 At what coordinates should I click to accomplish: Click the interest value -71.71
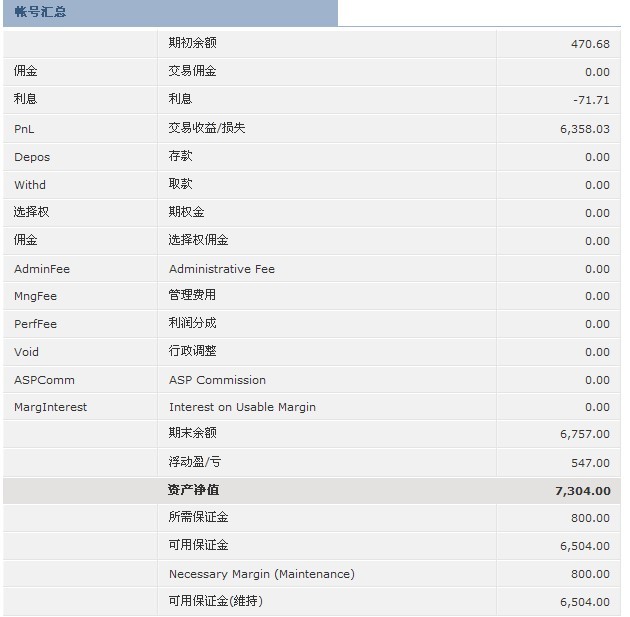[x=591, y=100]
